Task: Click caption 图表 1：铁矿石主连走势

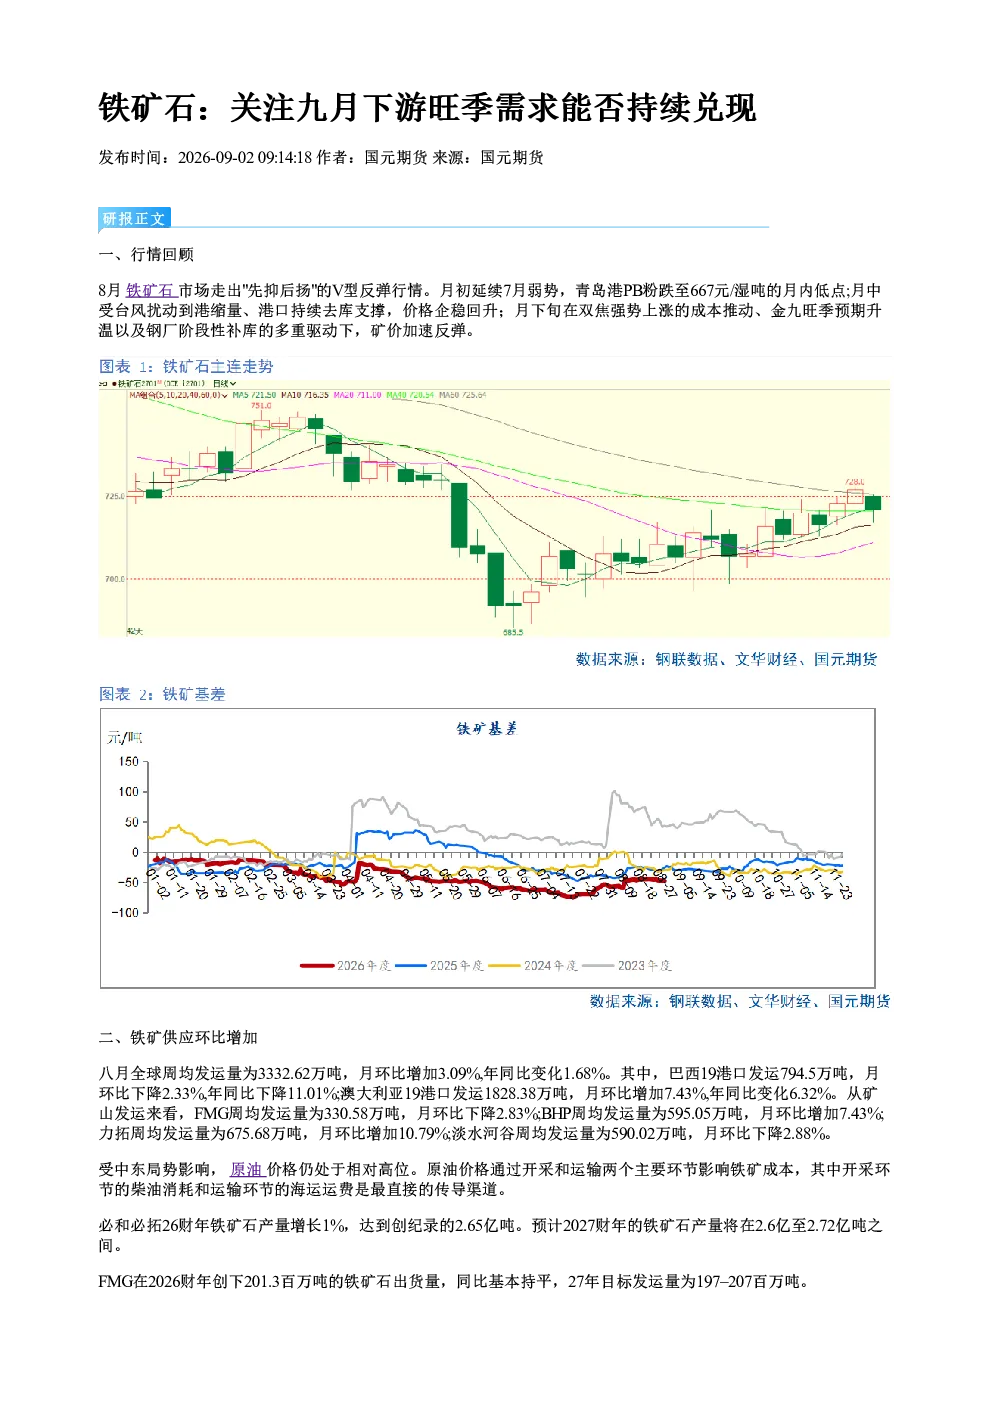Action: 186,366
